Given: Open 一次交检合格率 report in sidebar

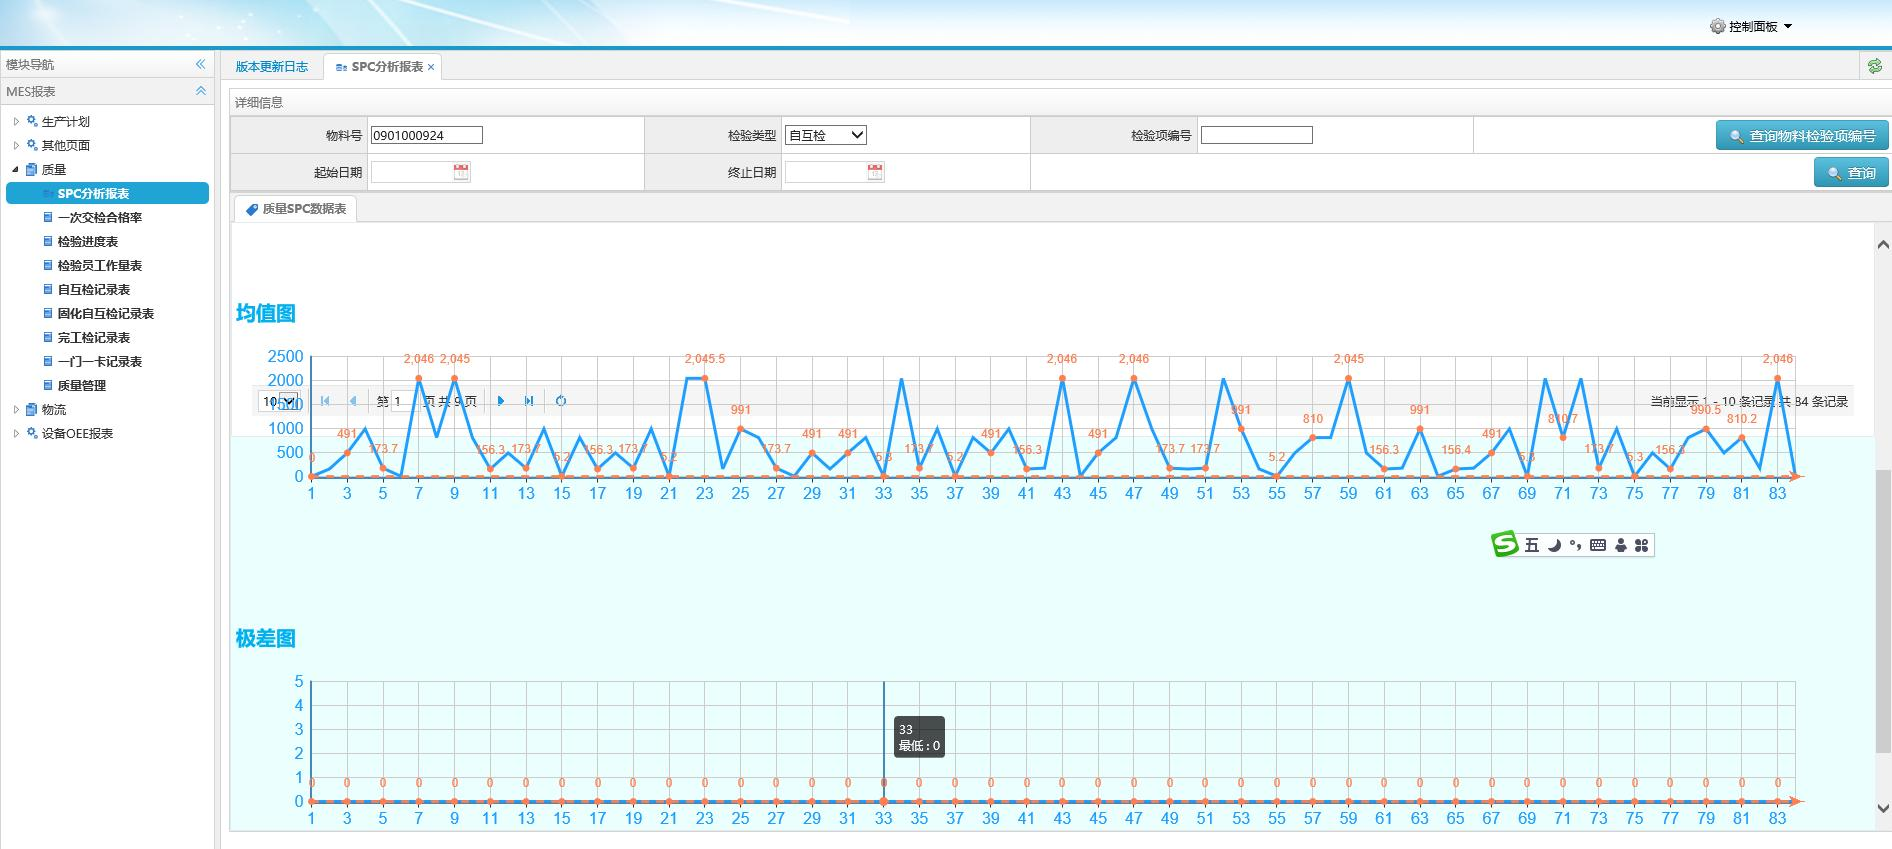Looking at the screenshot, I should tap(99, 217).
